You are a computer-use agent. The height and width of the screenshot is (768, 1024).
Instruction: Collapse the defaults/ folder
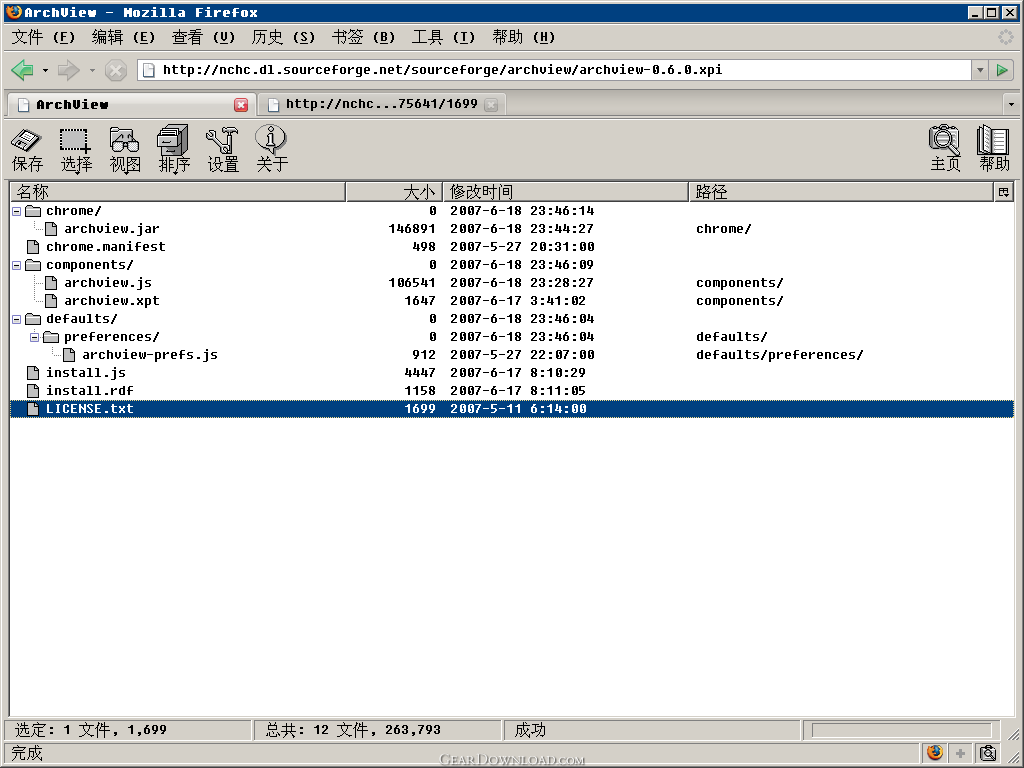point(16,319)
